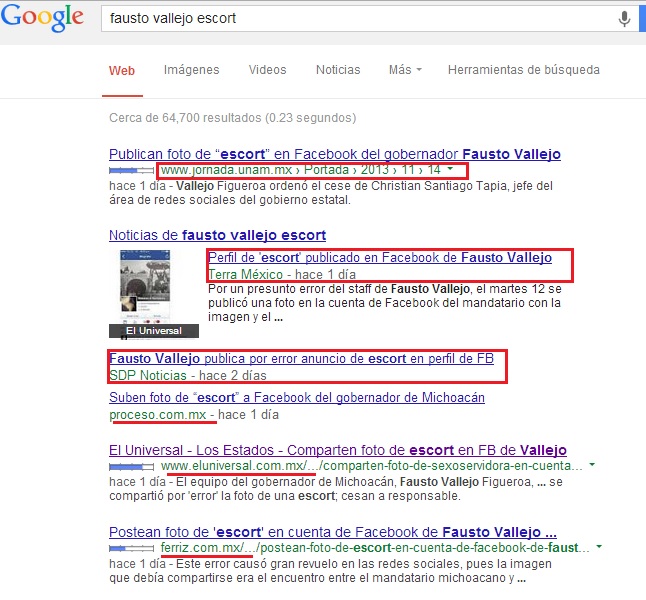The image size is (646, 600).
Task: Click rating bar next to eluniversal.com.mx
Action: tap(131, 466)
